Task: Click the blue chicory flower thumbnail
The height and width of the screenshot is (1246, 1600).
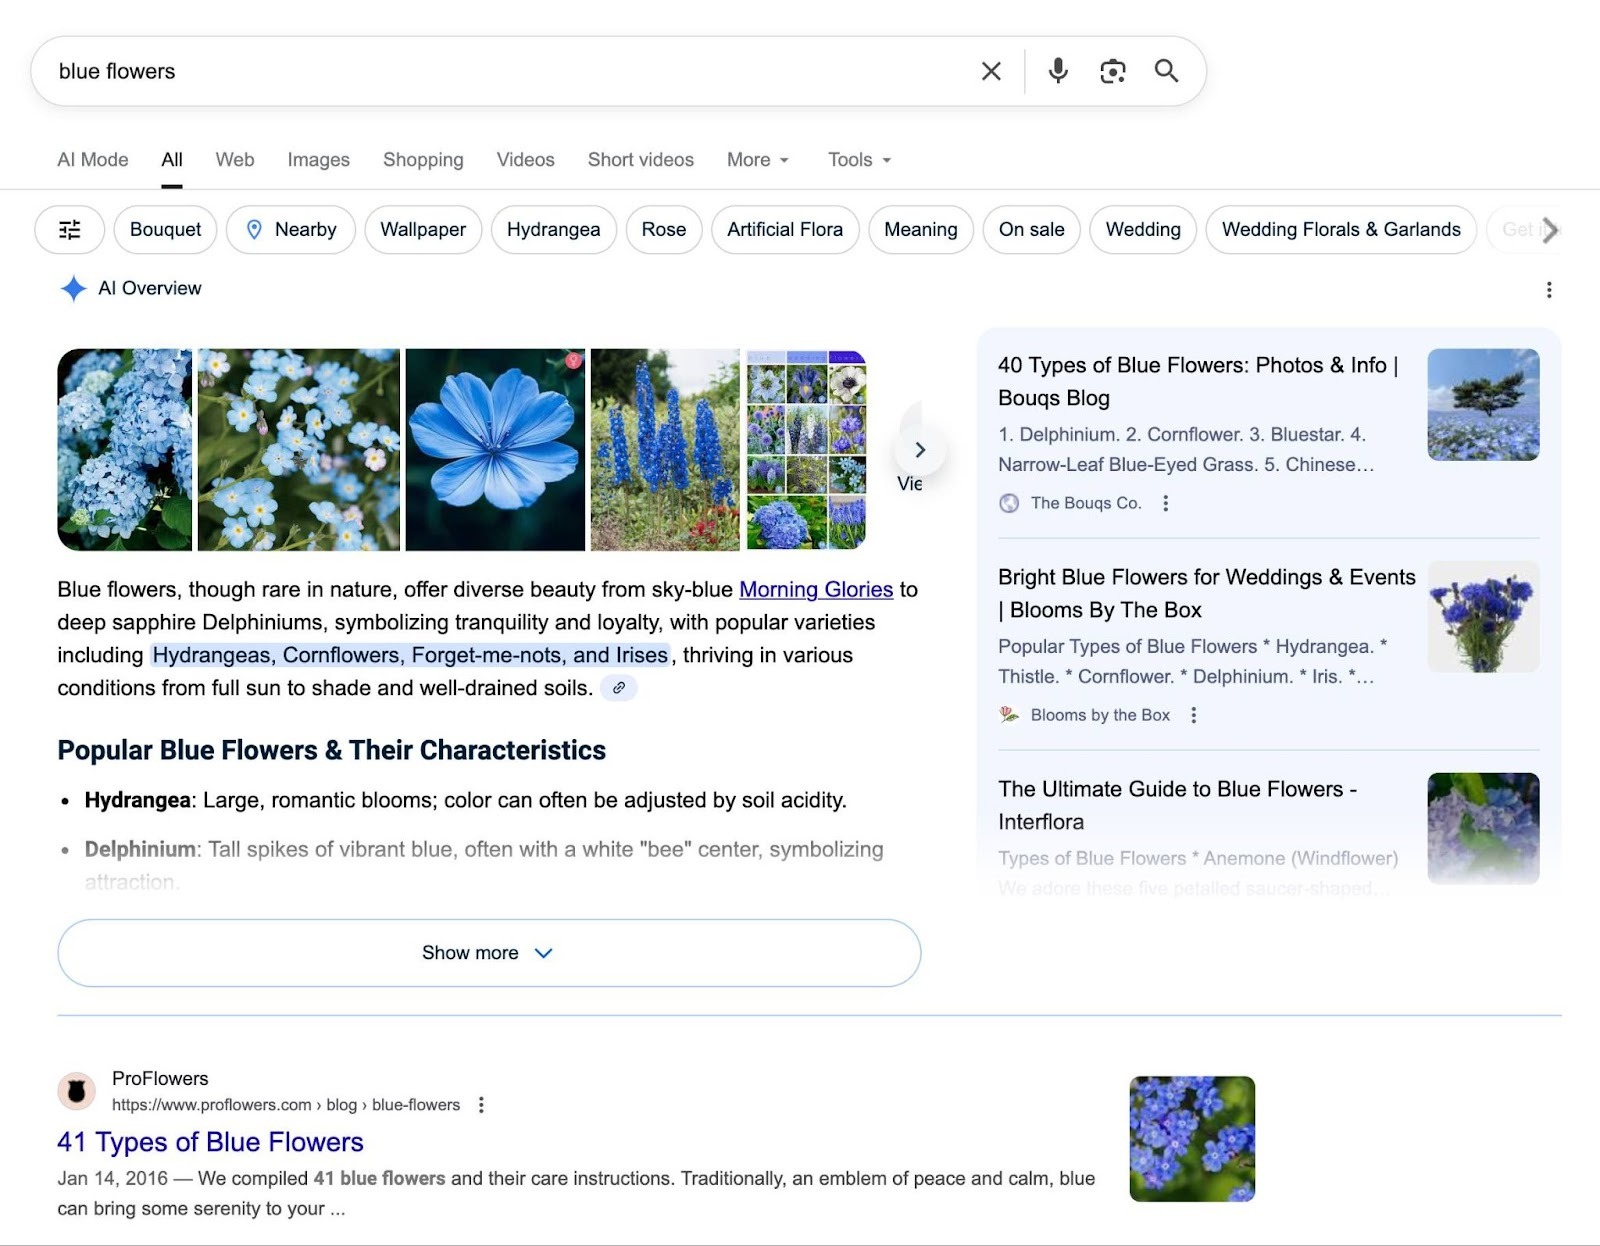Action: (x=497, y=450)
